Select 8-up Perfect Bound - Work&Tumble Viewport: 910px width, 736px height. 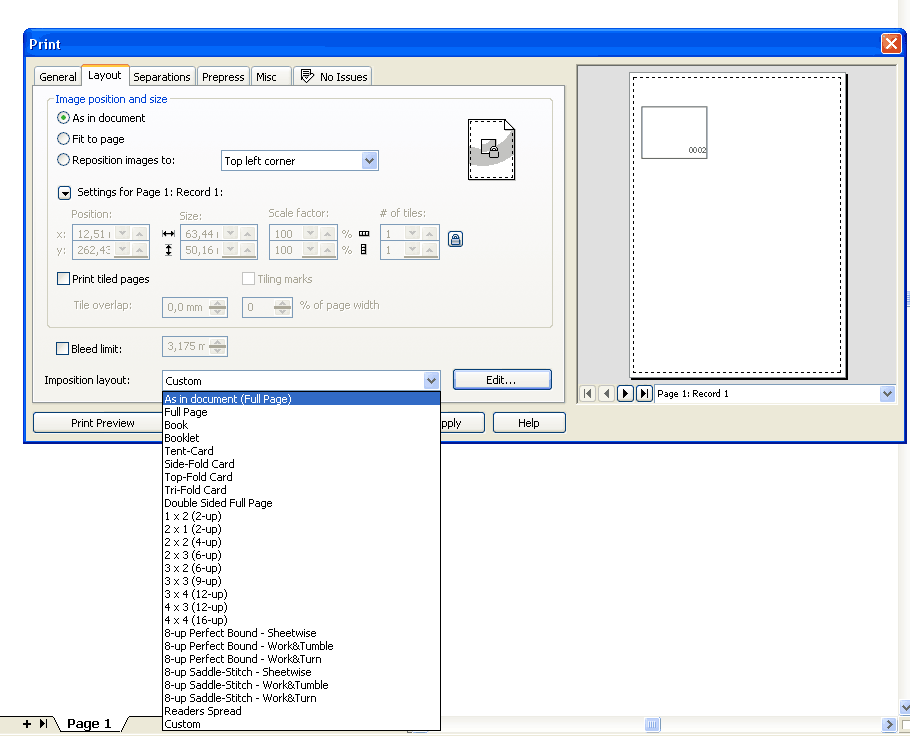tap(301, 646)
